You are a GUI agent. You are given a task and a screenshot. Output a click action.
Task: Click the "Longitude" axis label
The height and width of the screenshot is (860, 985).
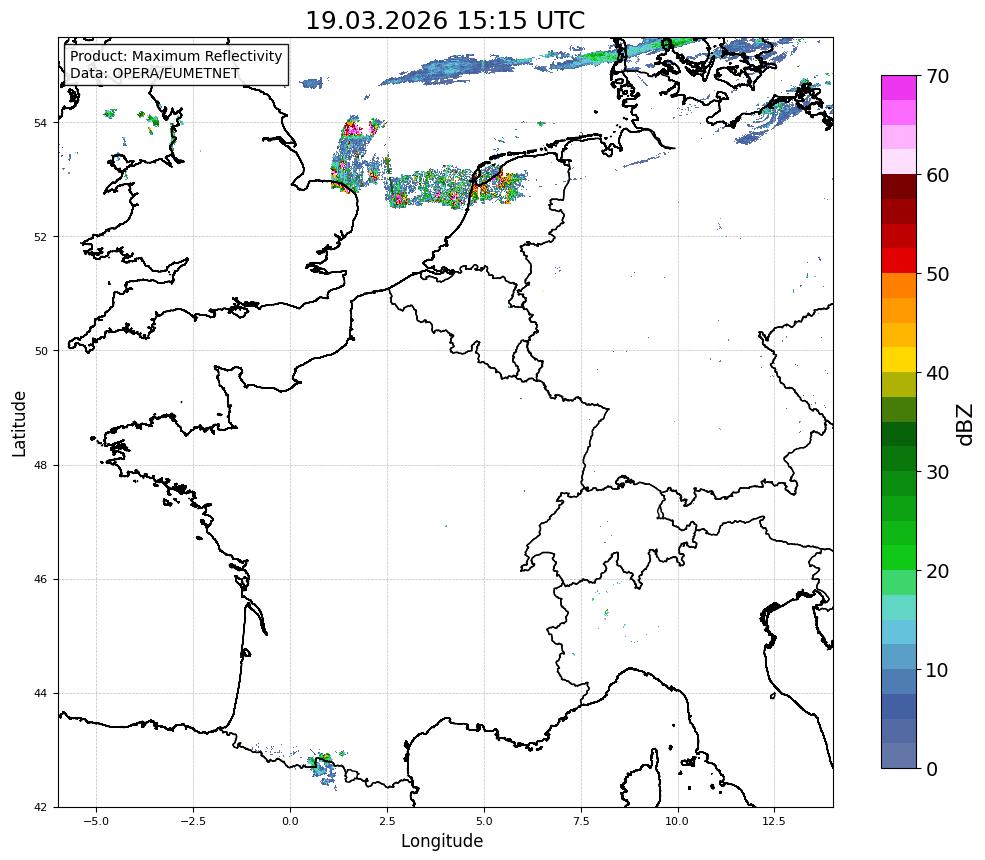pyautogui.click(x=442, y=841)
